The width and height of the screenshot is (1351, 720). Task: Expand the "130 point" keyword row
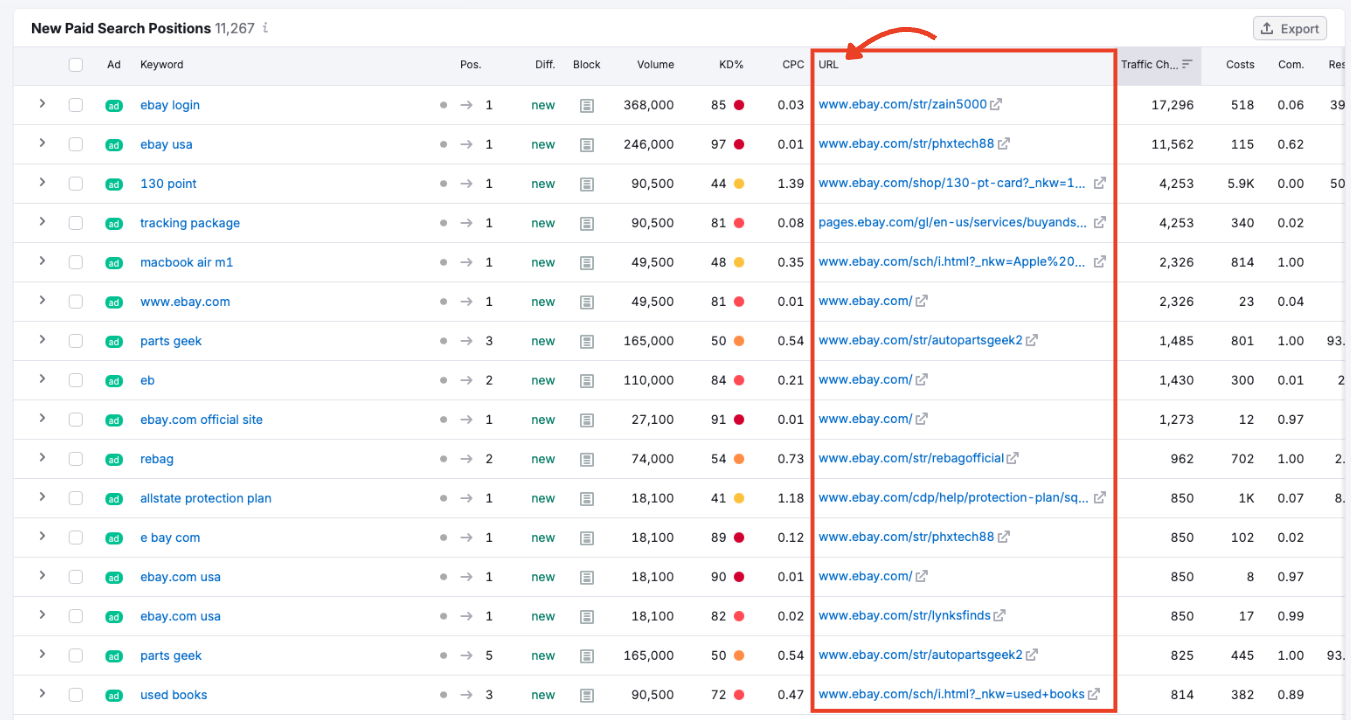click(x=42, y=183)
